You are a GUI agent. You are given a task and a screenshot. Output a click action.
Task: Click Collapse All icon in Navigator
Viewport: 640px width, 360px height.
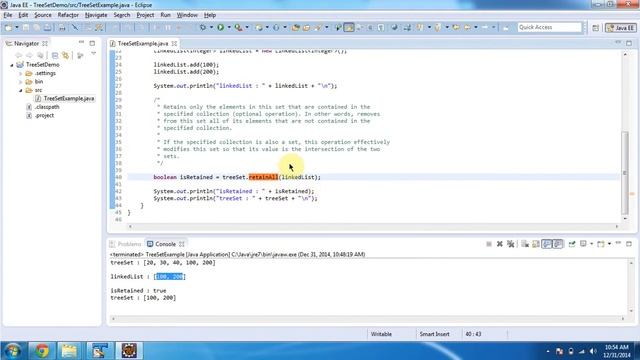click(55, 55)
